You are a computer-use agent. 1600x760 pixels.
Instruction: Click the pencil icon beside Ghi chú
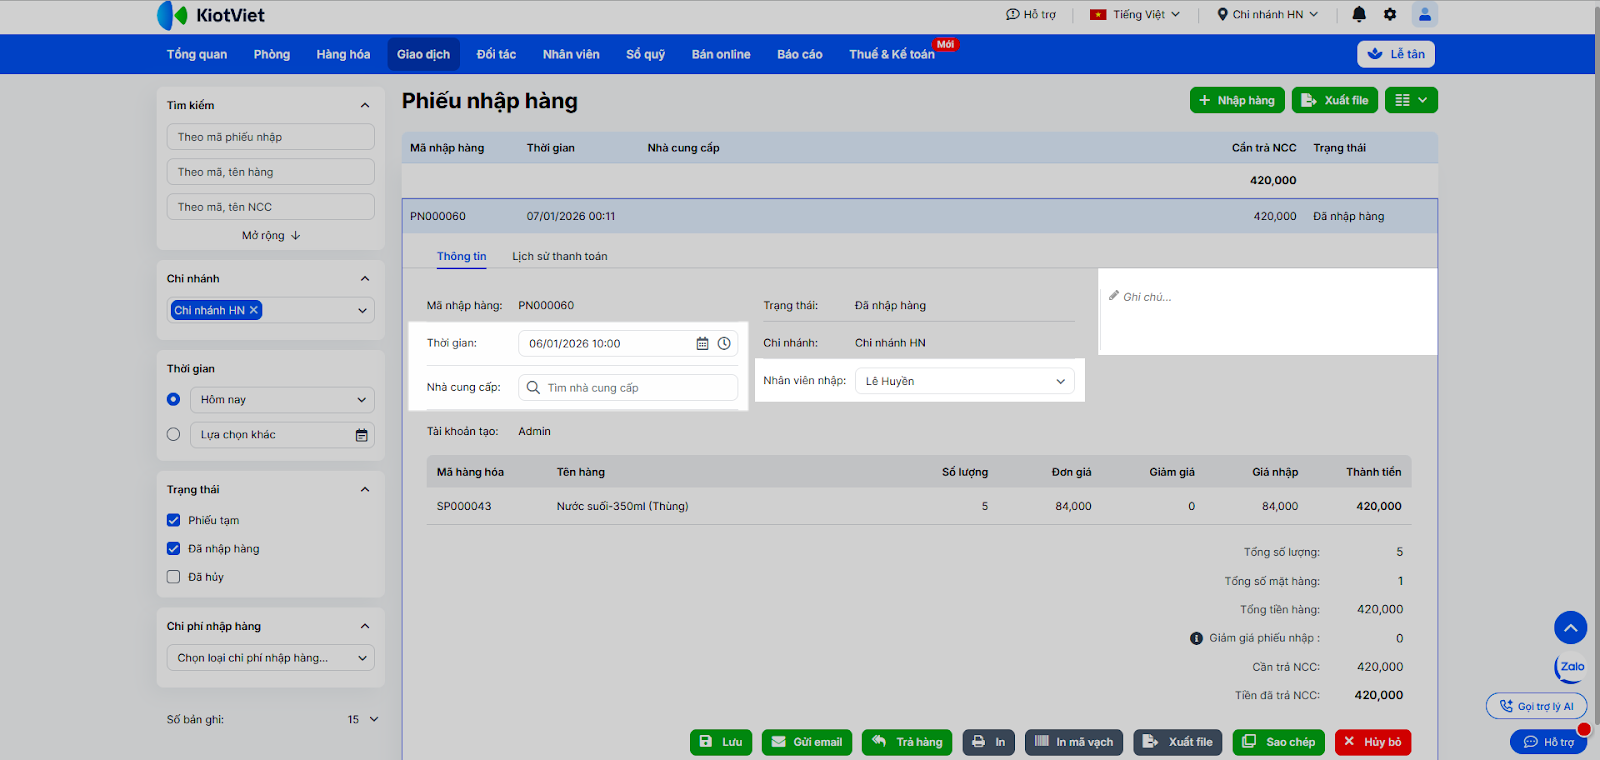(x=1114, y=296)
